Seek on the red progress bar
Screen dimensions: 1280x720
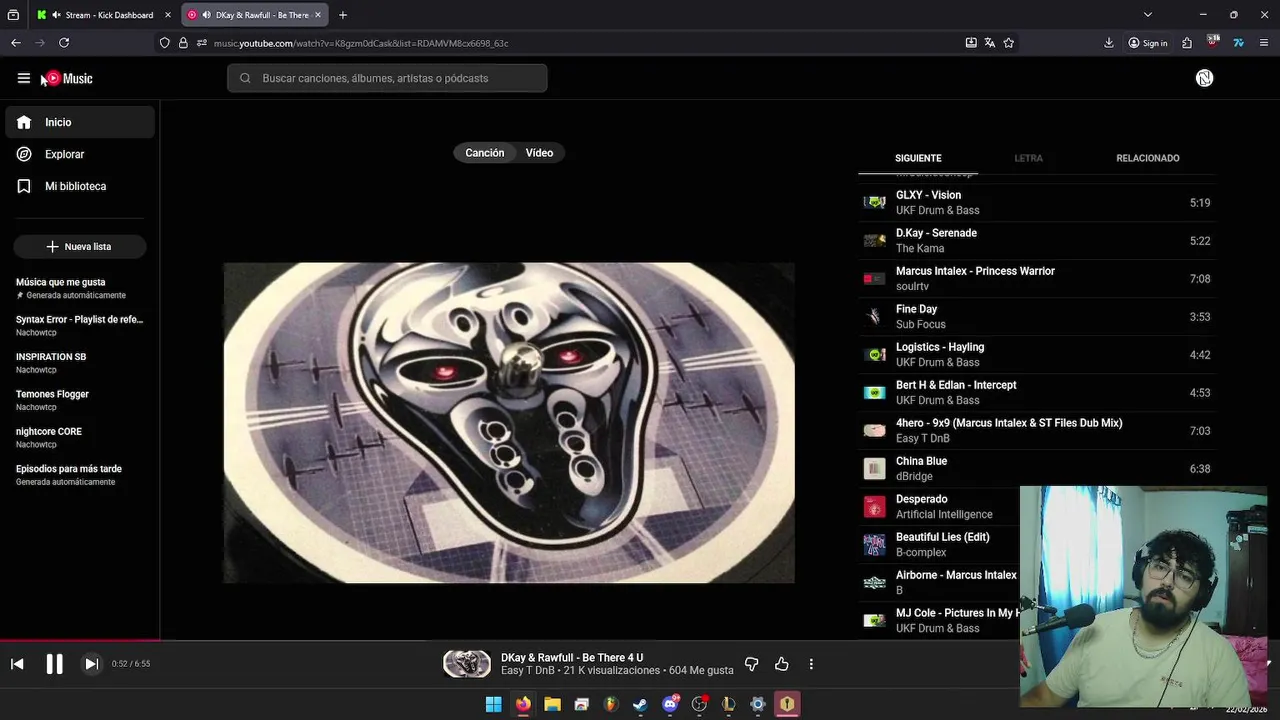(x=80, y=640)
